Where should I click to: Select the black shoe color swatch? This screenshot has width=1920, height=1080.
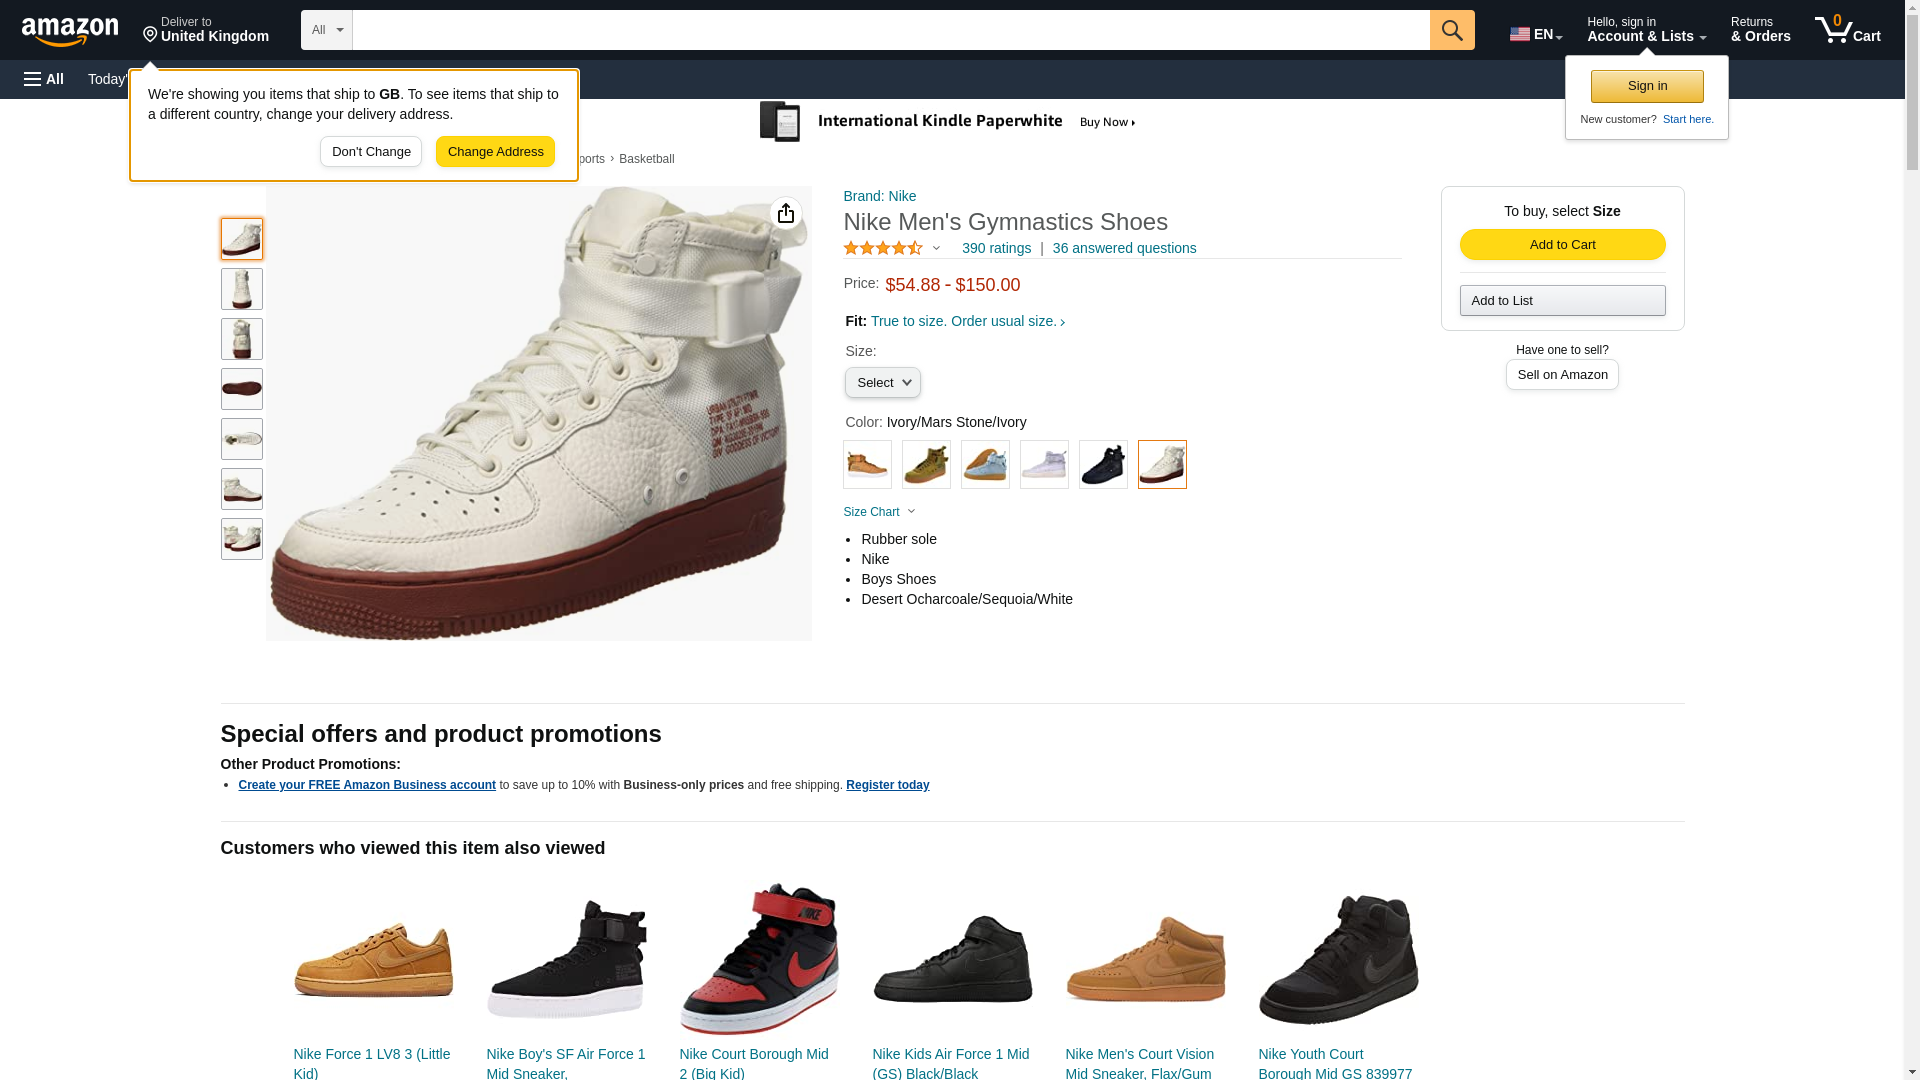pyautogui.click(x=1103, y=465)
